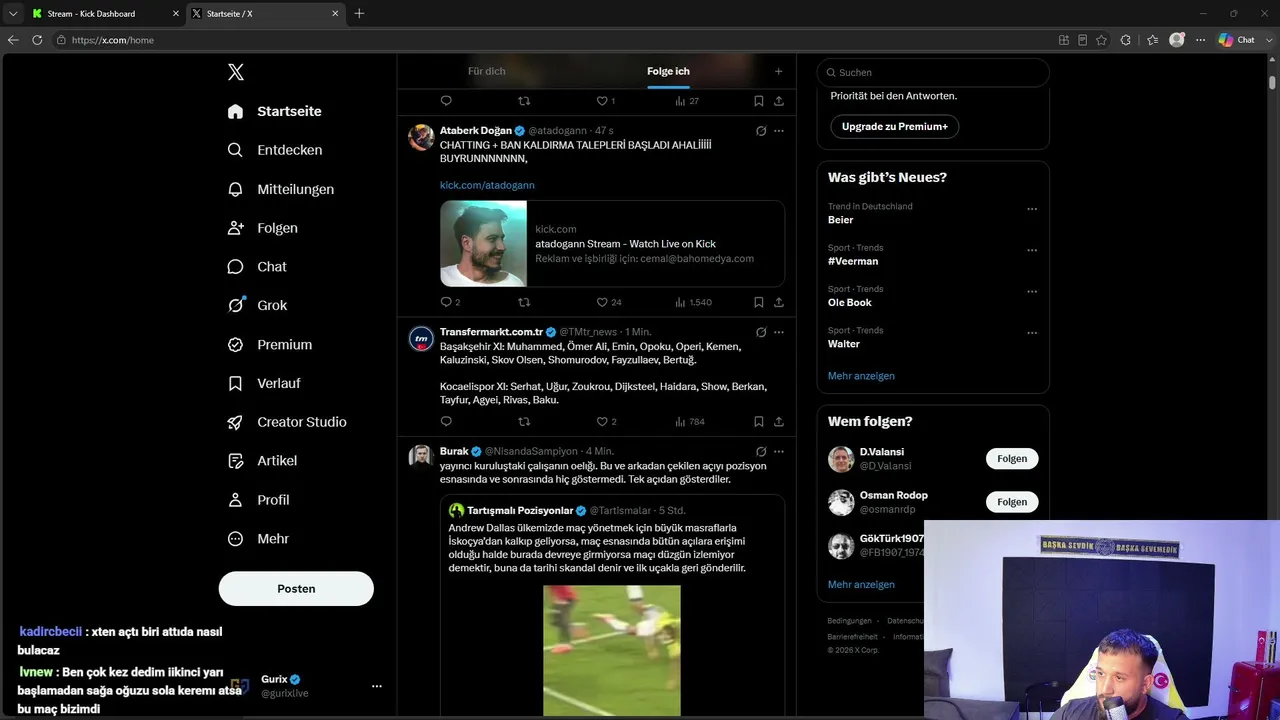
Task: Open options for the #Veerman trend
Action: click(1032, 250)
